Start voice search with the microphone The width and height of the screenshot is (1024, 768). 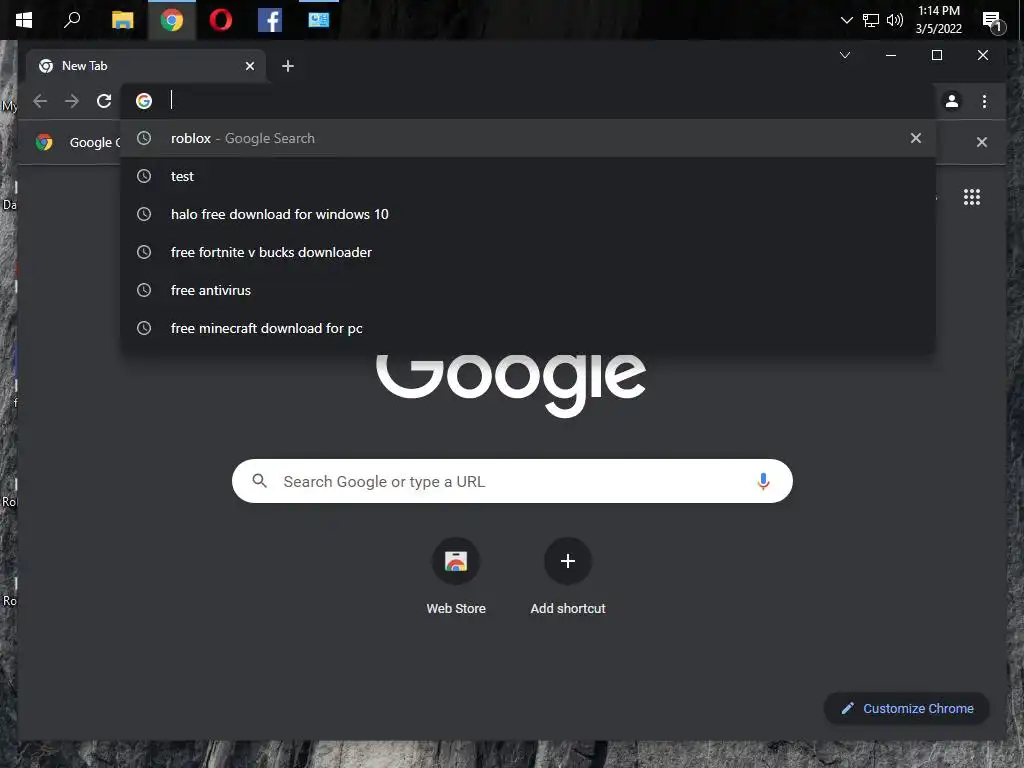[763, 481]
